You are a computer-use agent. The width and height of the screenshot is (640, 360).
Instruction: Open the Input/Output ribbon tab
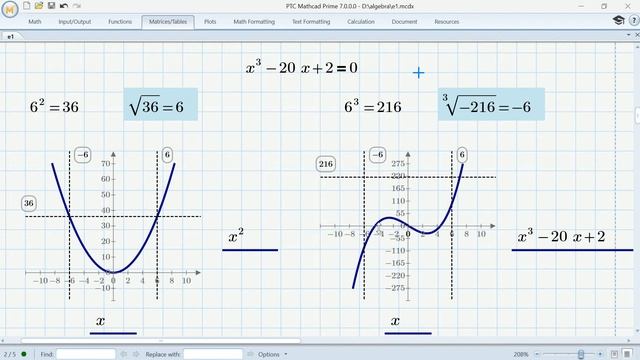click(x=75, y=22)
